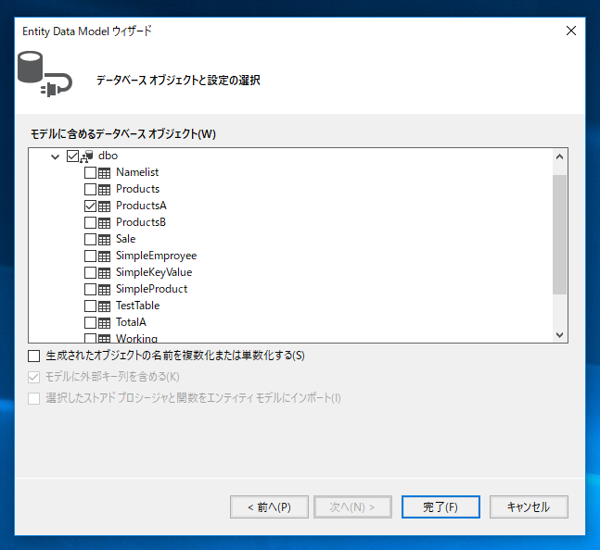
Task: Check the SimpleKeyValue table checkbox
Action: 90,273
